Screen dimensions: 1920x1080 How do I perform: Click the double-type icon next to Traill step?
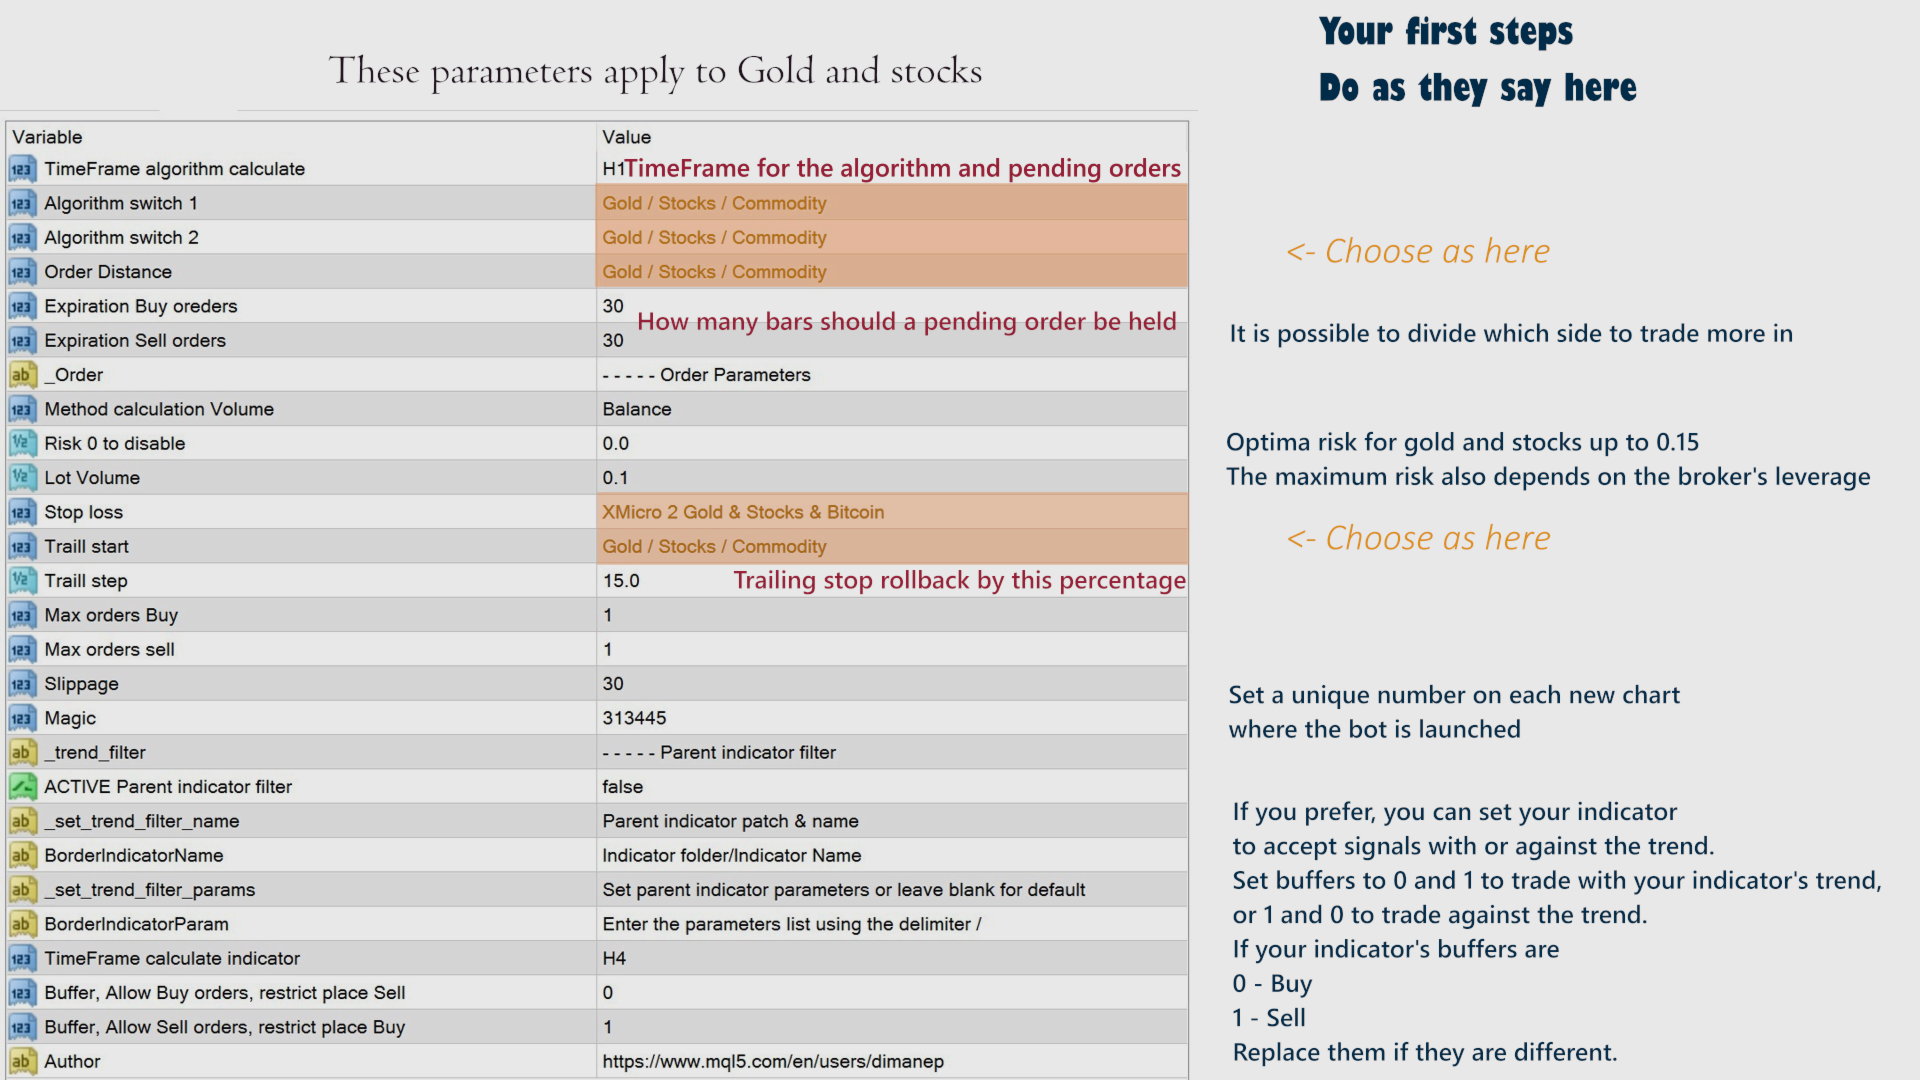pyautogui.click(x=21, y=581)
